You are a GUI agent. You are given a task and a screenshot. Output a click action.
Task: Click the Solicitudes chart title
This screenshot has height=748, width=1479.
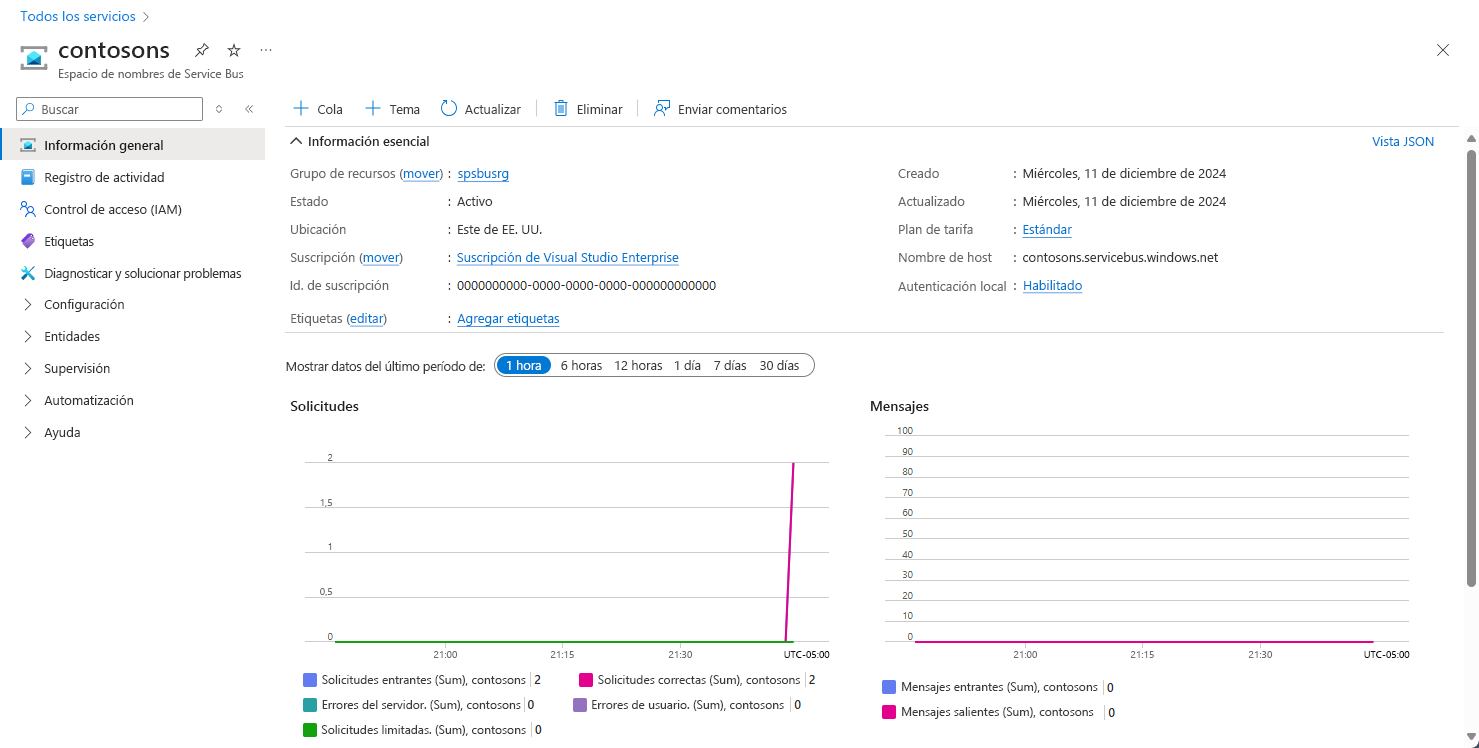coord(324,406)
